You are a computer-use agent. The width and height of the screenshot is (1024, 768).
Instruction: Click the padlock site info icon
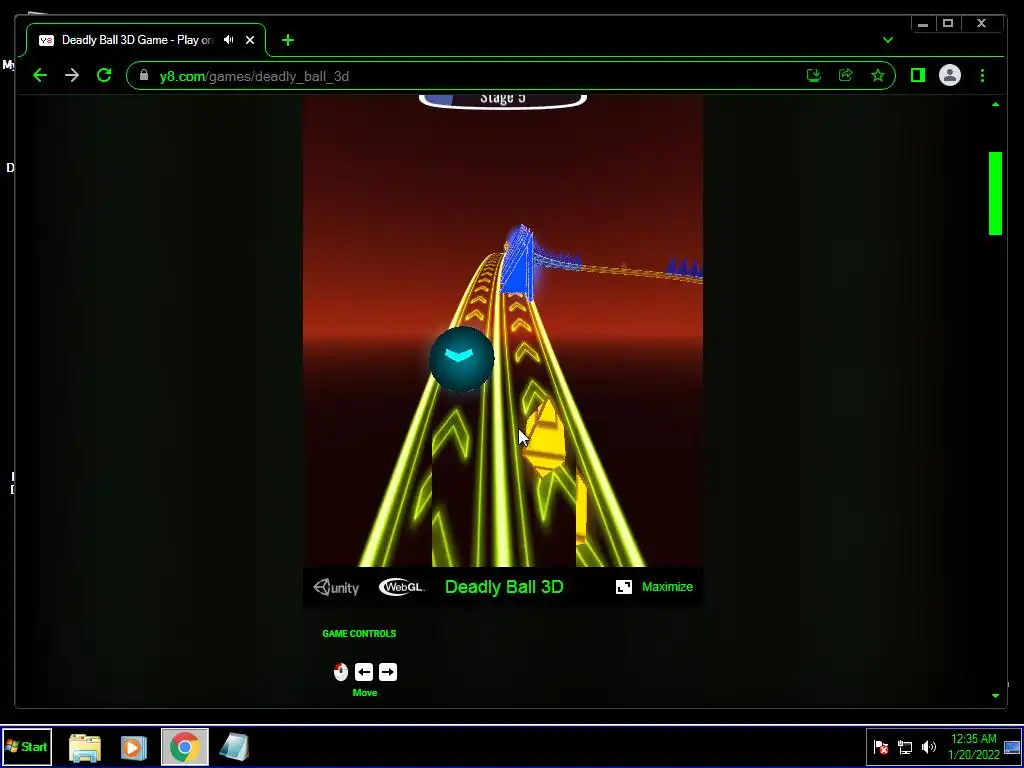click(144, 76)
